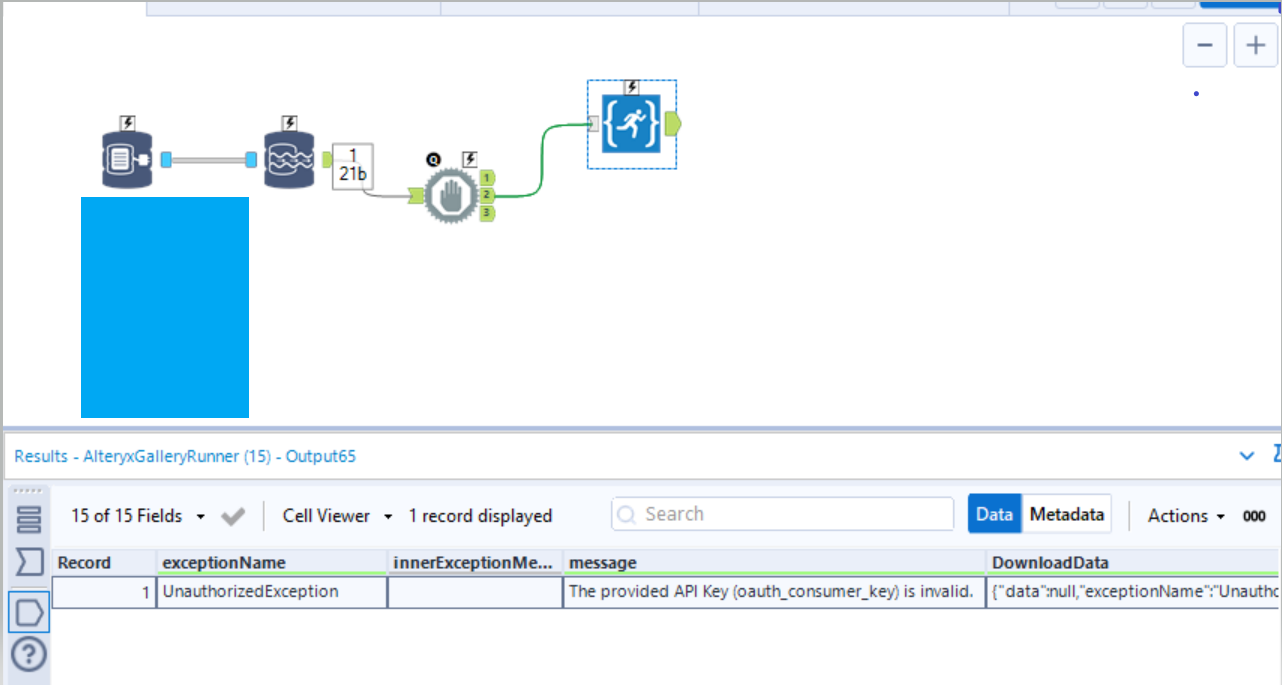Zoom out using the minus button
The height and width of the screenshot is (685, 1282).
pos(1204,45)
